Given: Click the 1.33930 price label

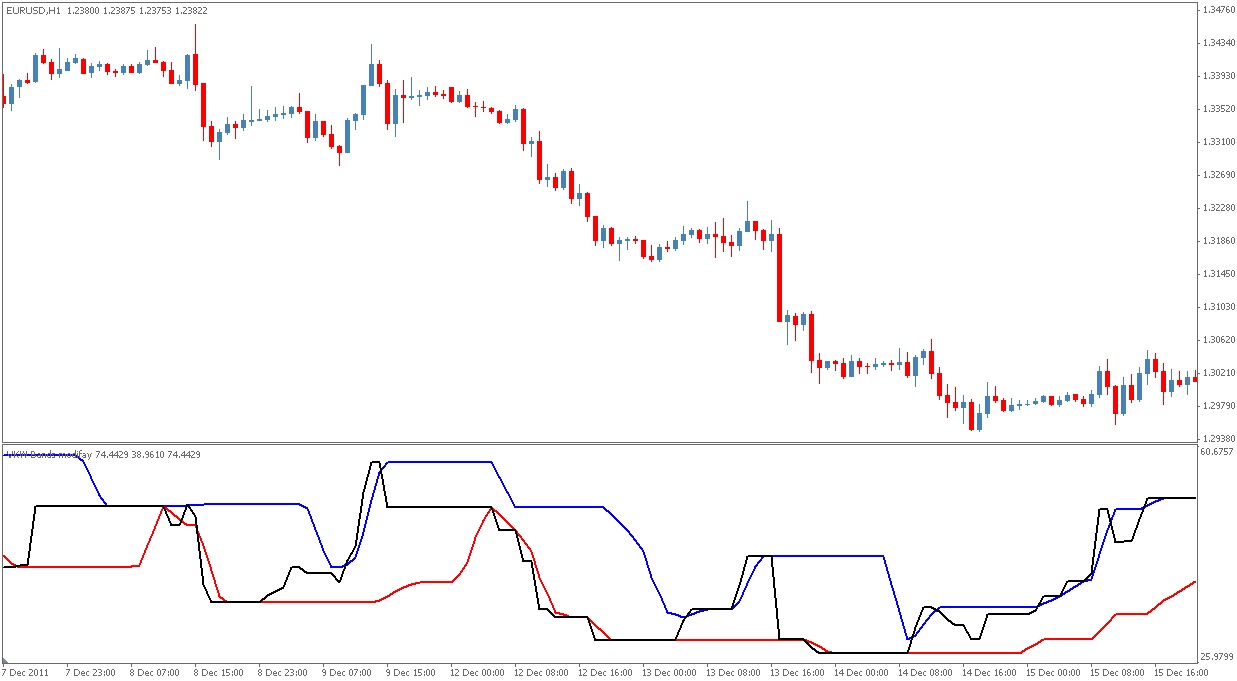Looking at the screenshot, I should [1219, 76].
